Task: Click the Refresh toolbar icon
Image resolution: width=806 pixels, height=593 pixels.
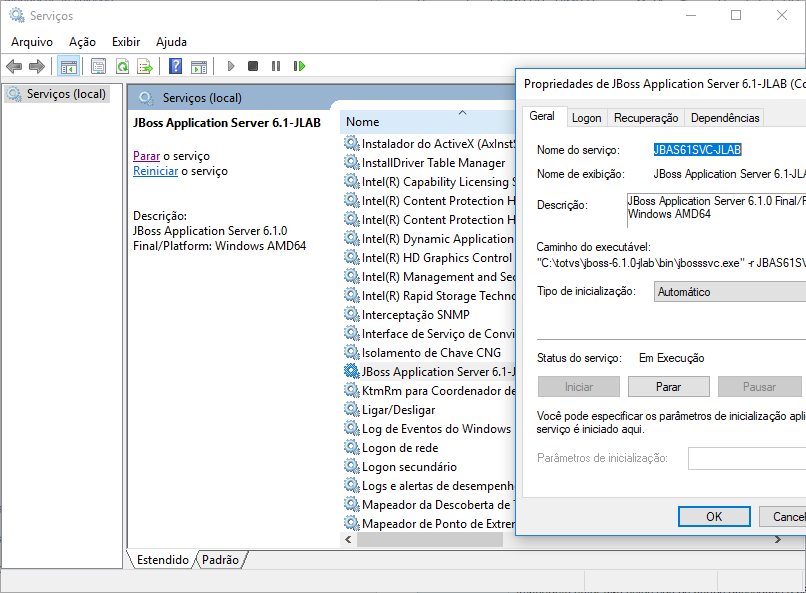Action: click(x=122, y=66)
